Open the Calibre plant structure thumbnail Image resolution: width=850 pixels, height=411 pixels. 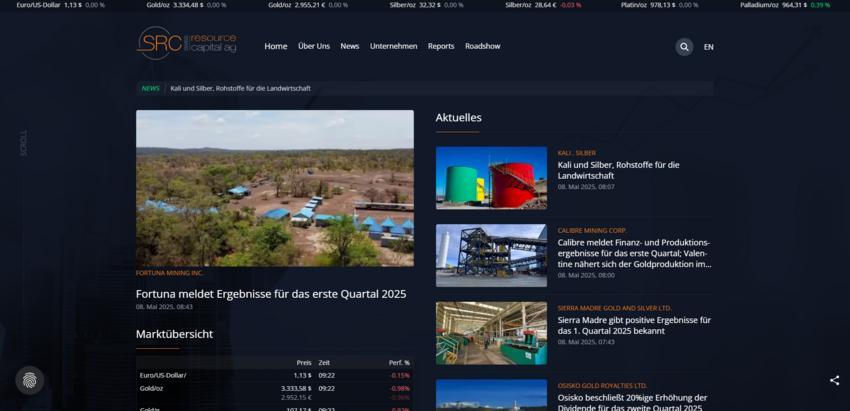(x=491, y=255)
